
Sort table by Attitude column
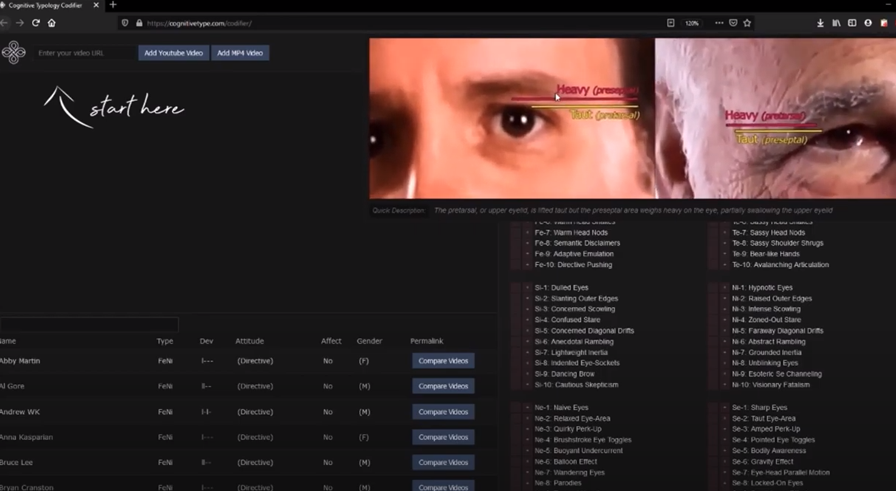250,341
